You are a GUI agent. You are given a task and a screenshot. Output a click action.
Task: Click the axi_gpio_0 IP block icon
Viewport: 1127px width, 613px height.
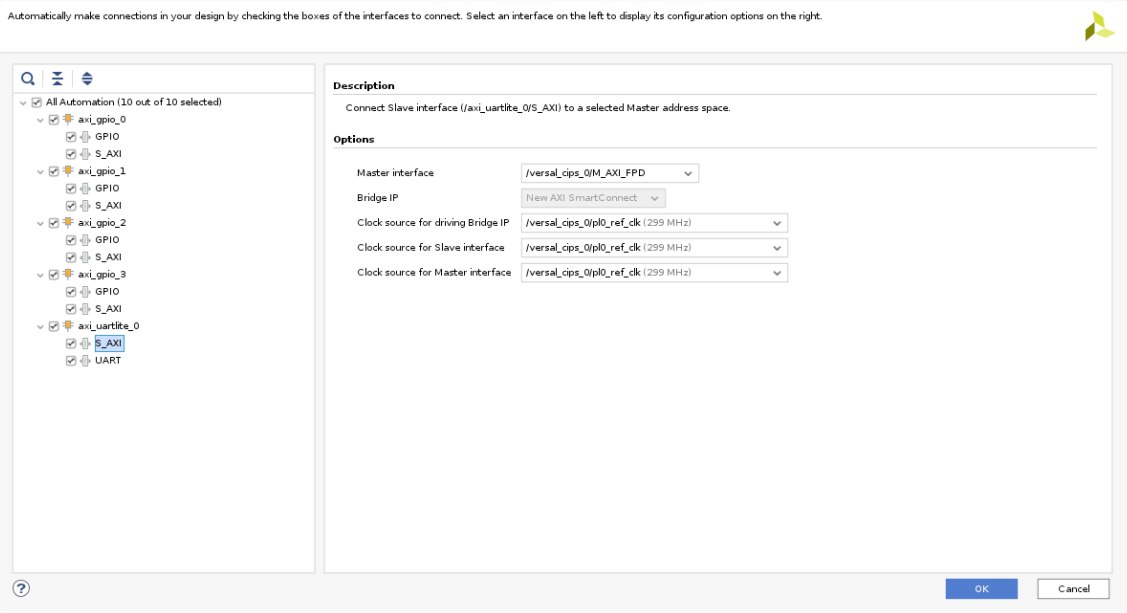click(x=69, y=120)
